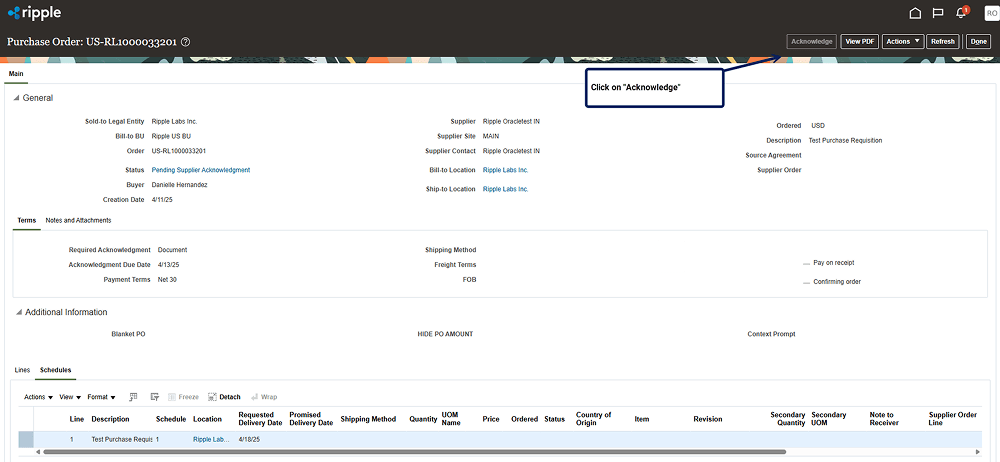1000x462 pixels.
Task: Switch to Notes and Attachments tab
Action: [x=78, y=220]
